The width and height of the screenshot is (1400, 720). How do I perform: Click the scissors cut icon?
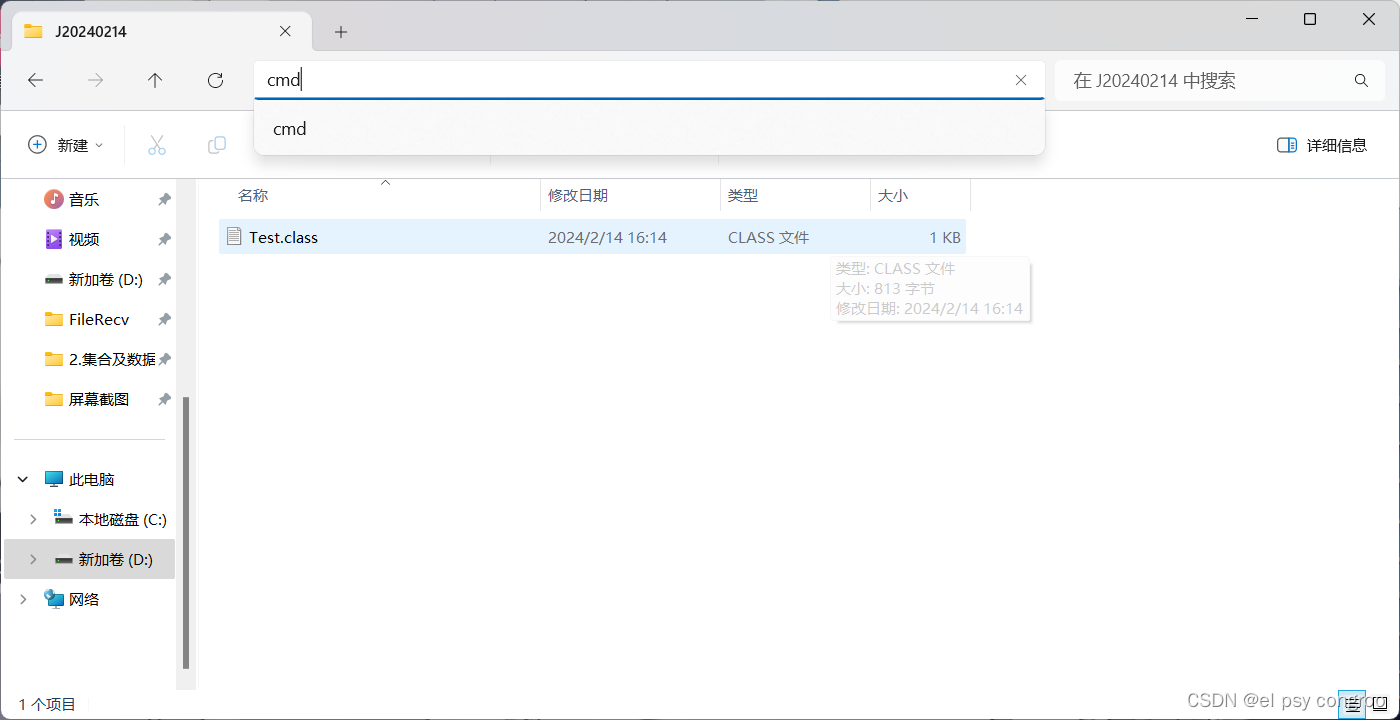pos(157,145)
